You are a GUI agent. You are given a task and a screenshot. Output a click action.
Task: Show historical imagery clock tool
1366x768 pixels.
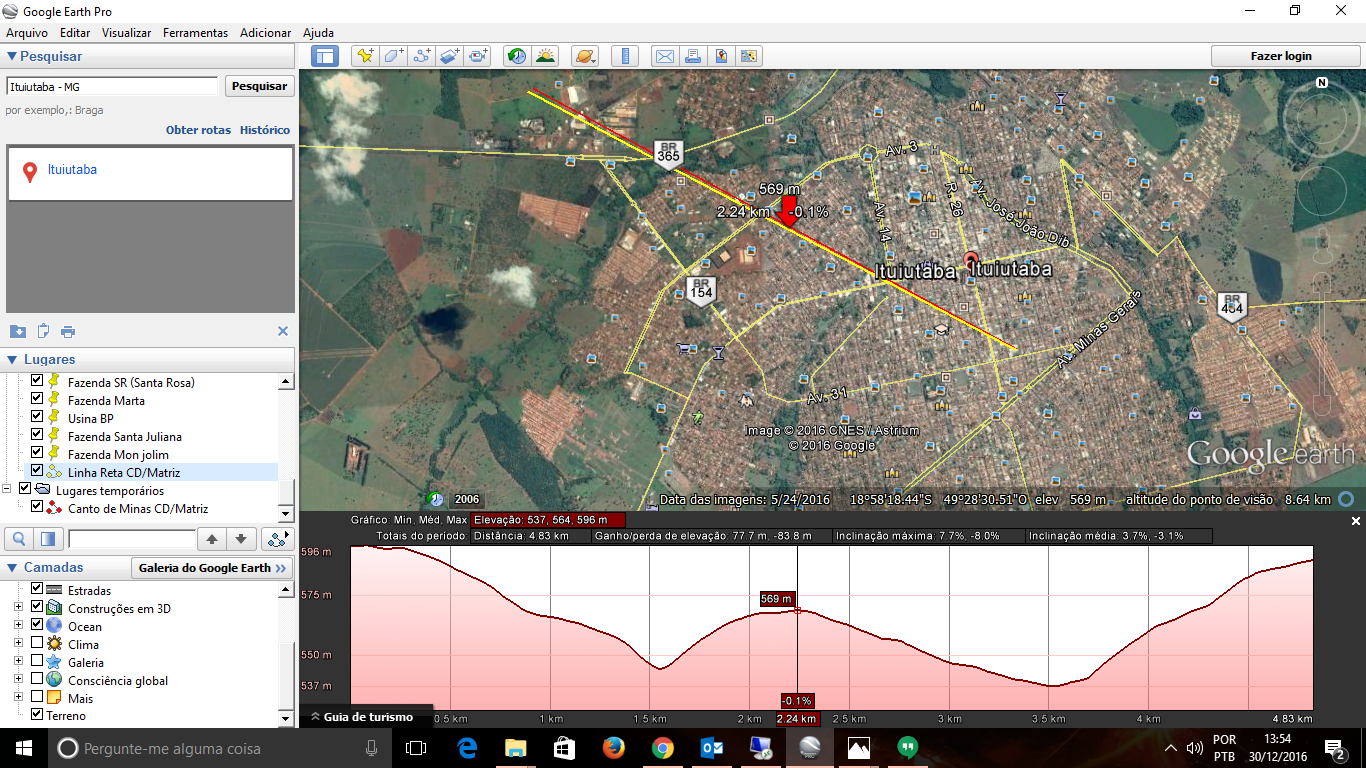pyautogui.click(x=517, y=56)
